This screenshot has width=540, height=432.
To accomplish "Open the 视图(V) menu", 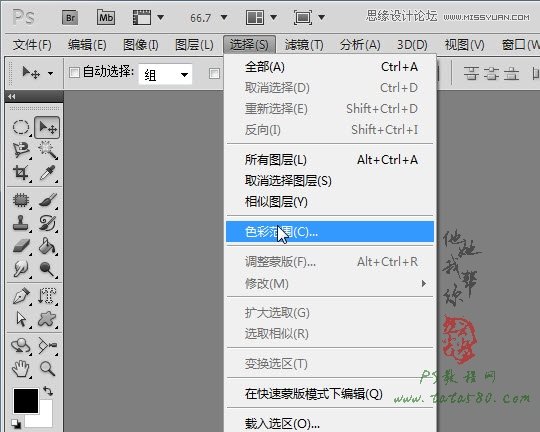I will (465, 45).
